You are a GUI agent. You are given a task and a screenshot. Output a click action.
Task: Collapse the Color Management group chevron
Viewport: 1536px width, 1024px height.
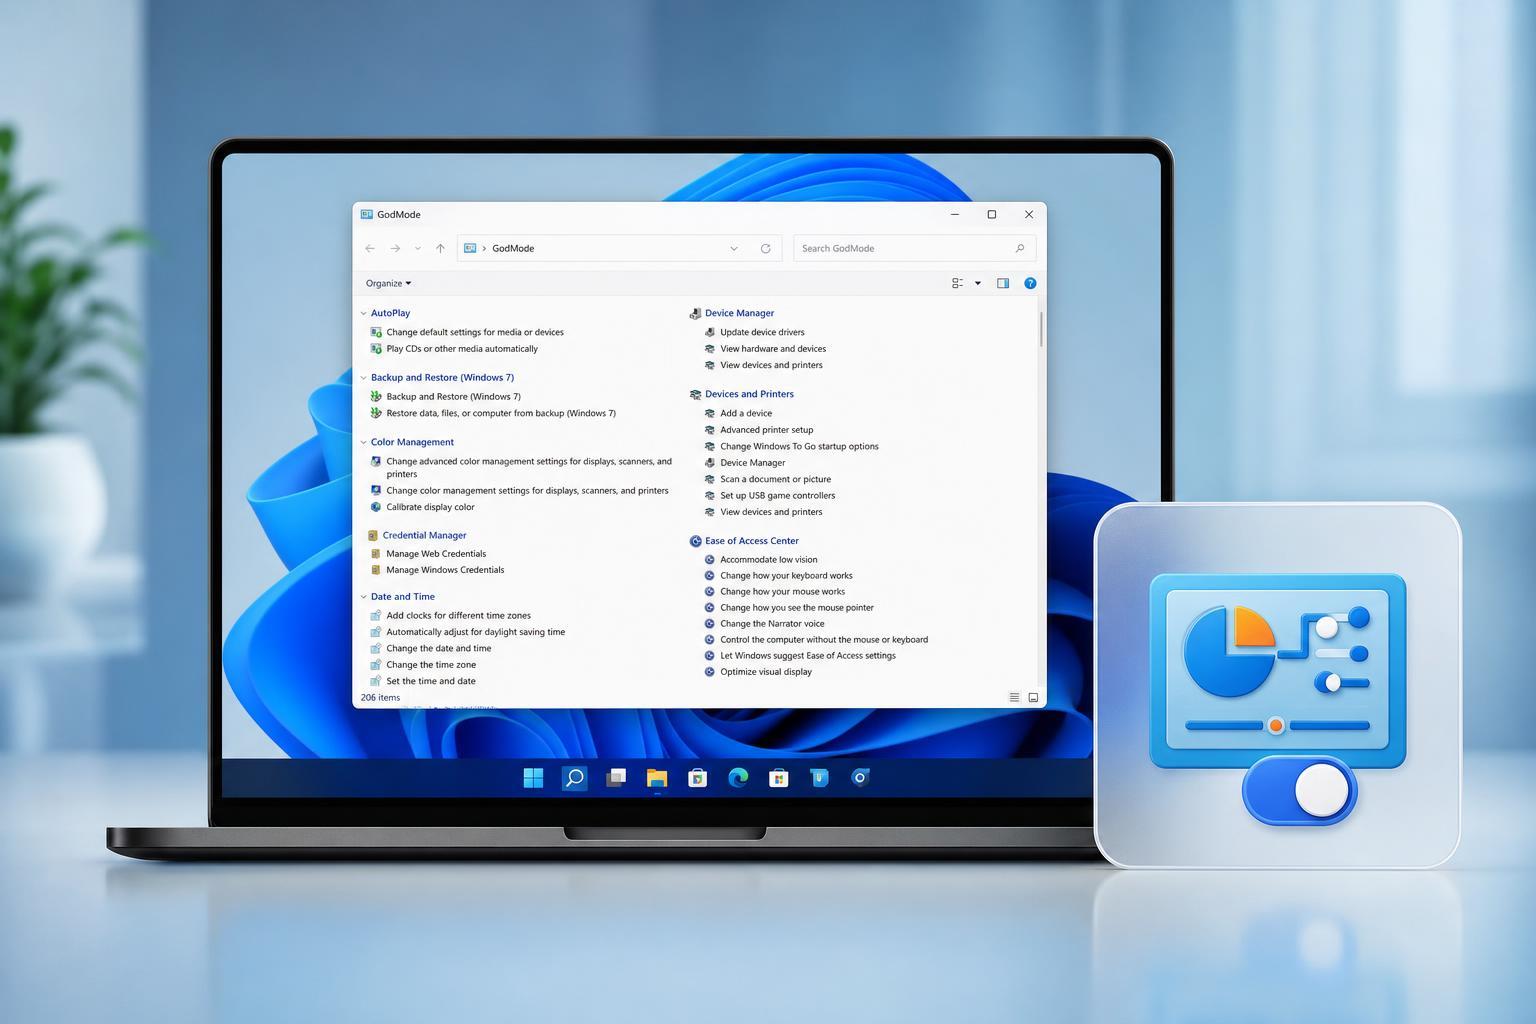click(x=363, y=442)
